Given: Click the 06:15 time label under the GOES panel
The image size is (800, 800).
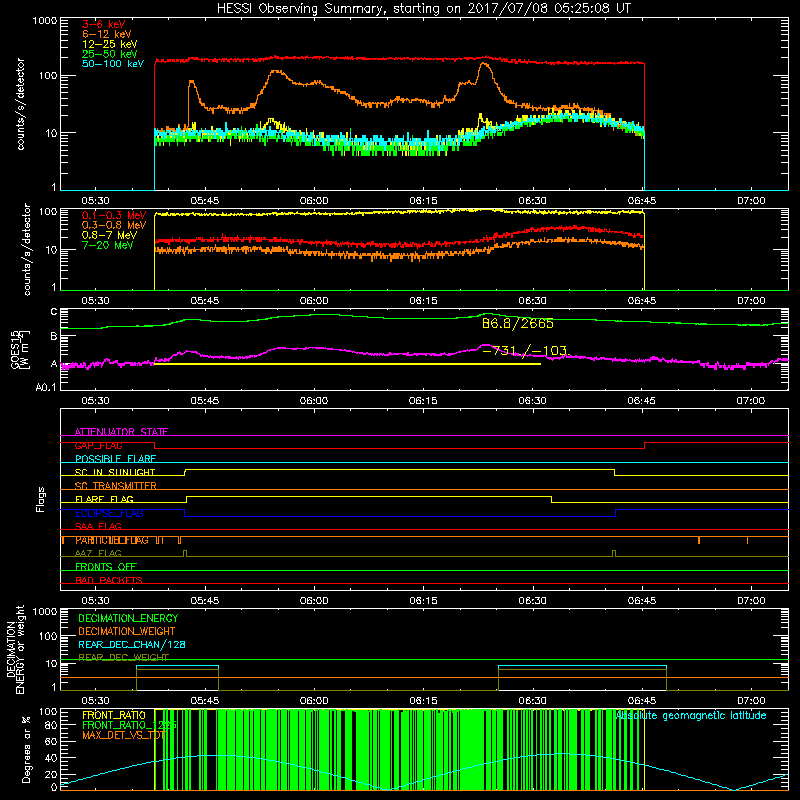Looking at the screenshot, I should click(423, 401).
